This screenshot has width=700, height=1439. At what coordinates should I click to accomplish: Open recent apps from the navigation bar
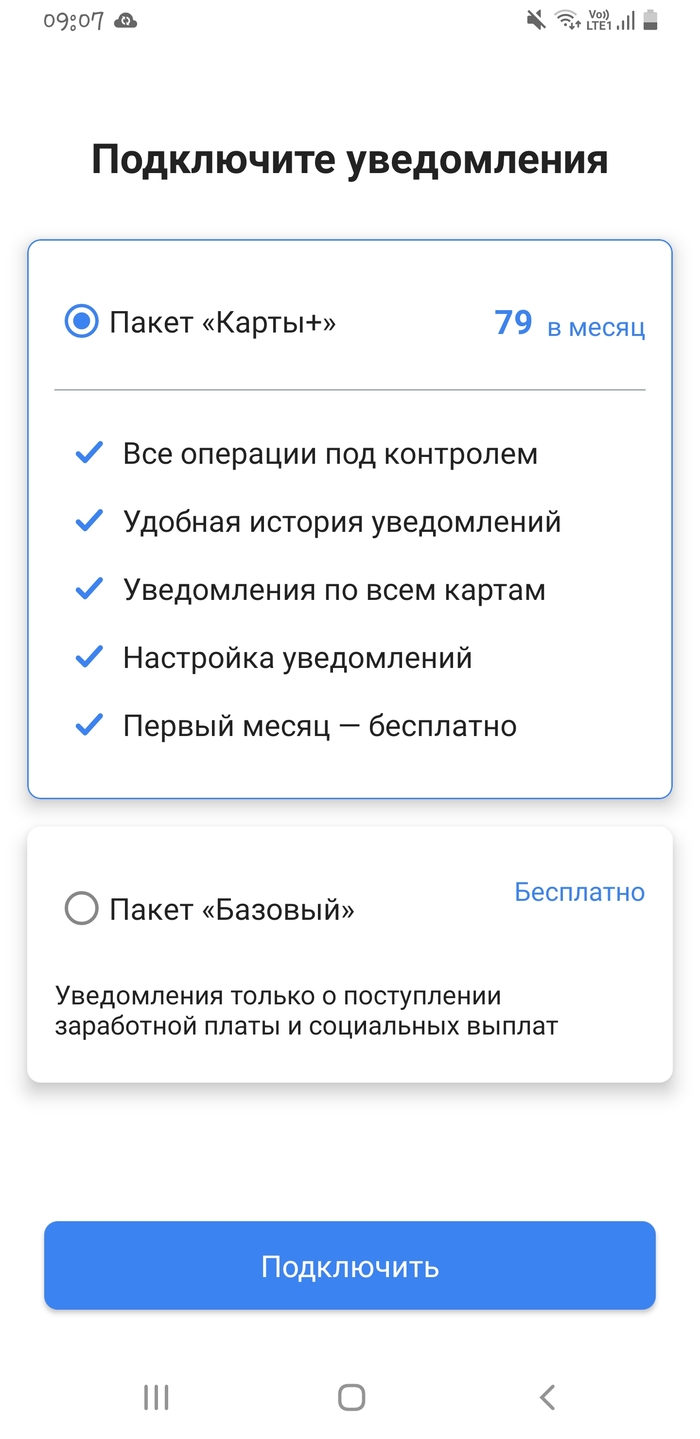[x=155, y=1397]
